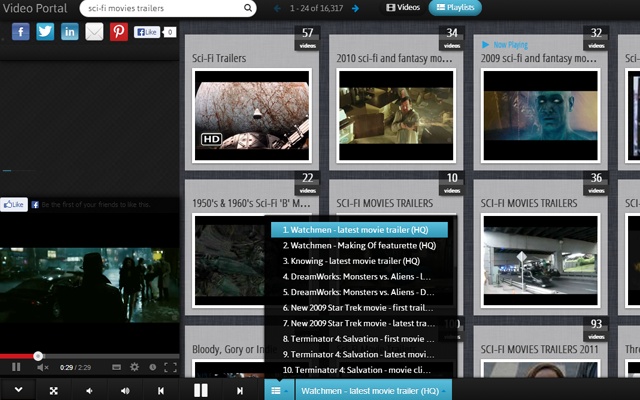Click the Now Playing indicator label
Screen dimensions: 640x400
pos(505,45)
